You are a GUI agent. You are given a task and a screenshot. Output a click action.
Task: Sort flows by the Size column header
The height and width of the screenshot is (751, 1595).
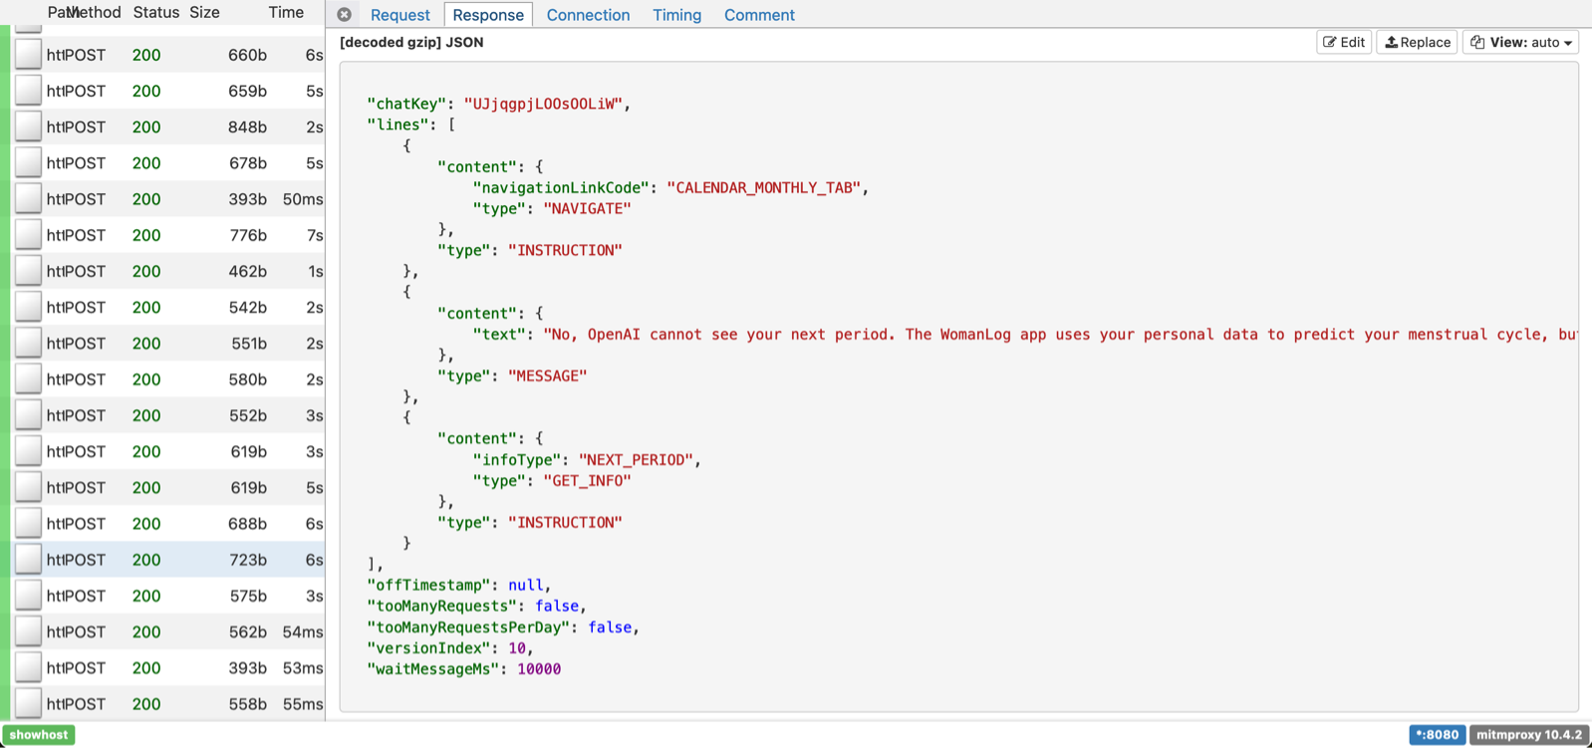pos(204,12)
